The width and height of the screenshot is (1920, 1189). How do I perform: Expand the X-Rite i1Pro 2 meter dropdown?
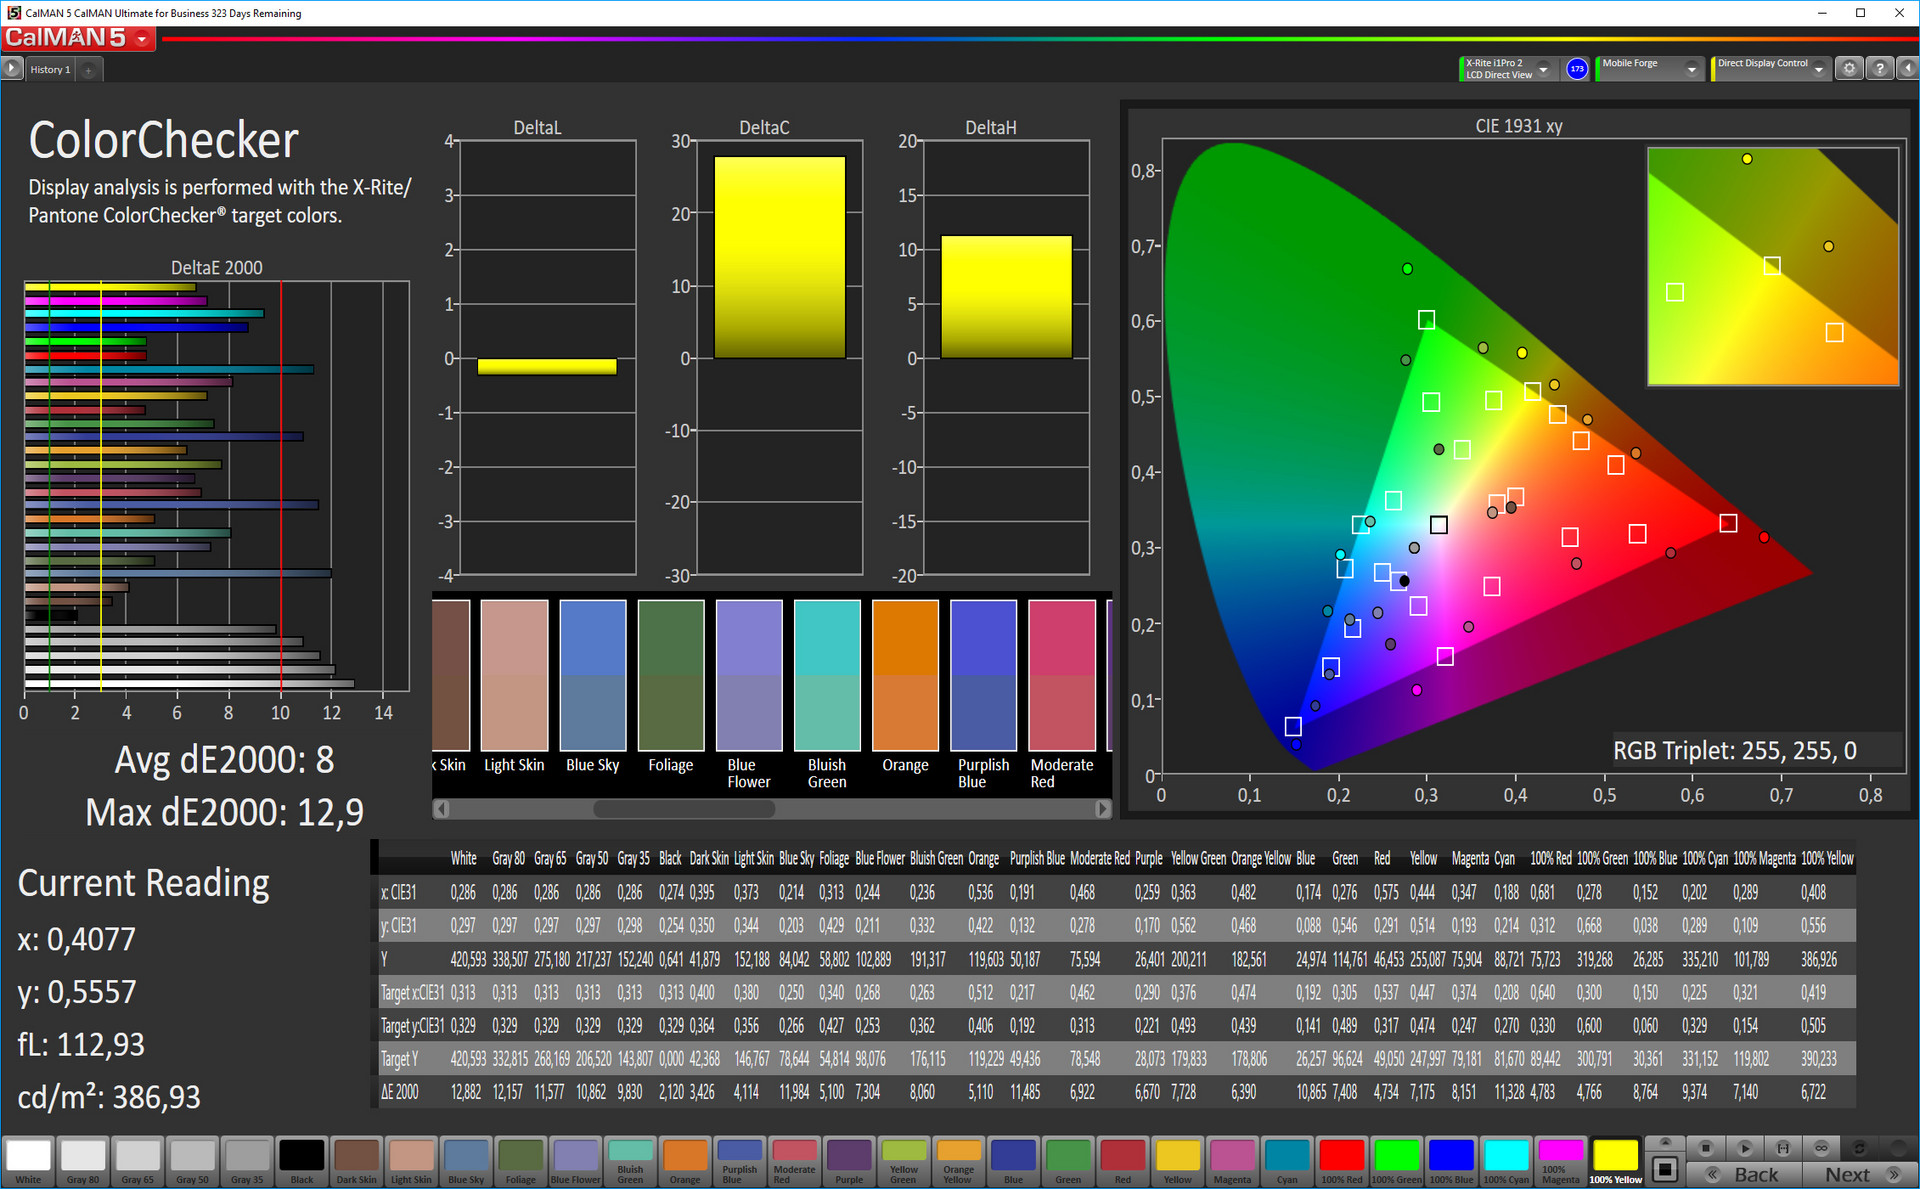pyautogui.click(x=1543, y=69)
